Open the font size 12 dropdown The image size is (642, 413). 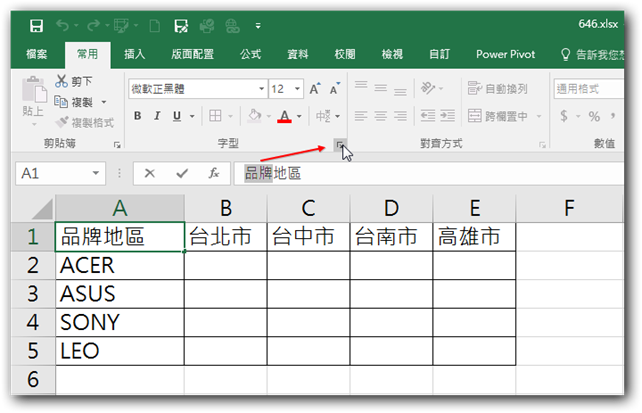click(297, 89)
